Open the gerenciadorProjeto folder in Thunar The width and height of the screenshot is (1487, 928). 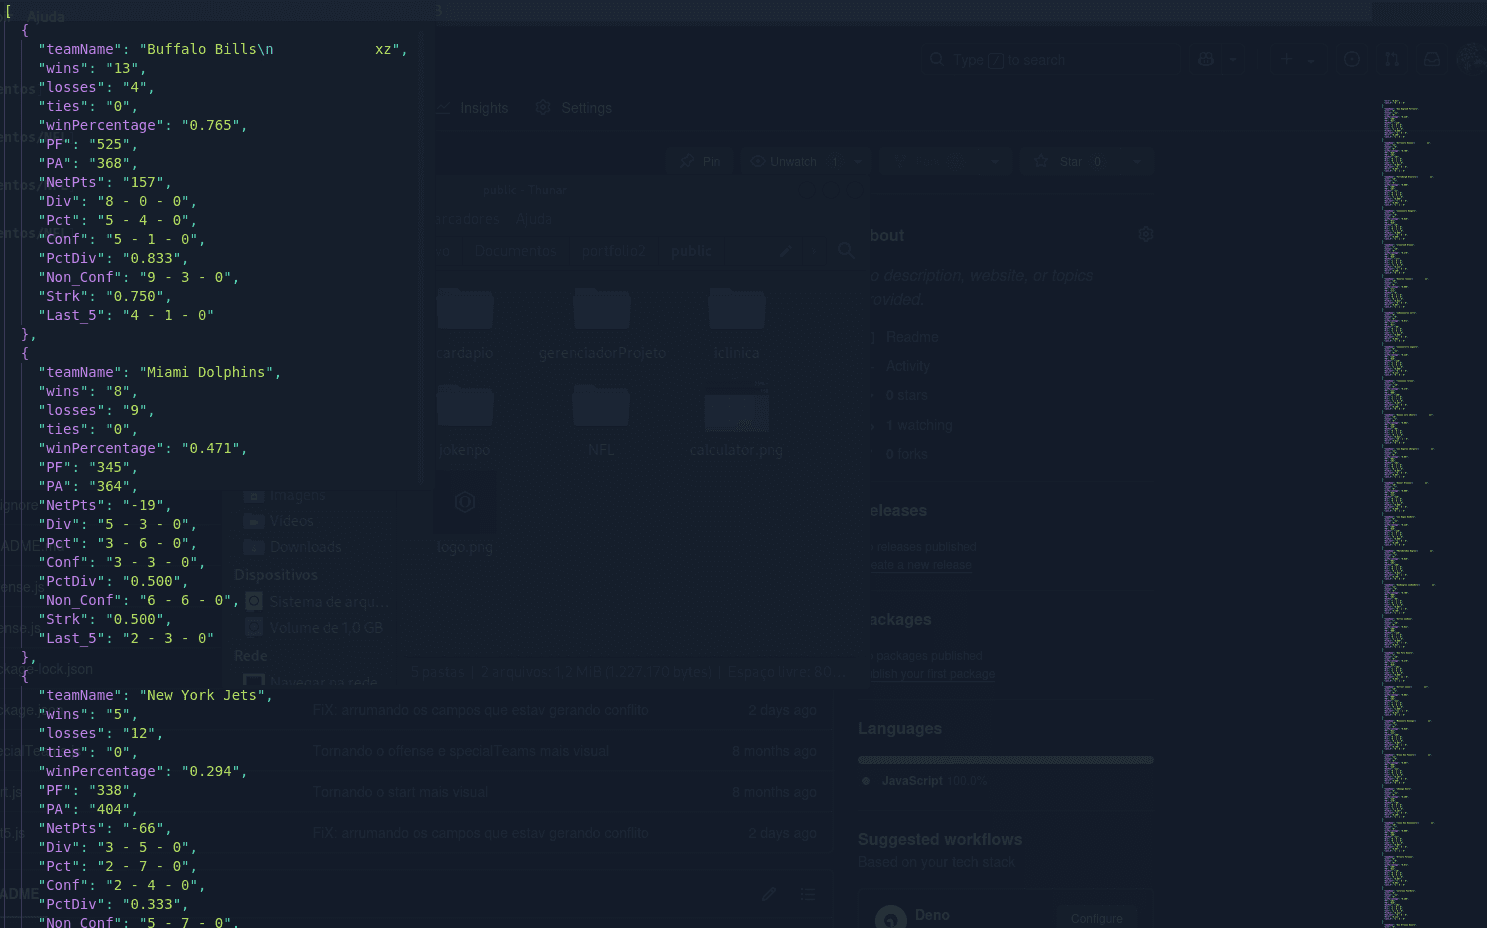coord(602,323)
